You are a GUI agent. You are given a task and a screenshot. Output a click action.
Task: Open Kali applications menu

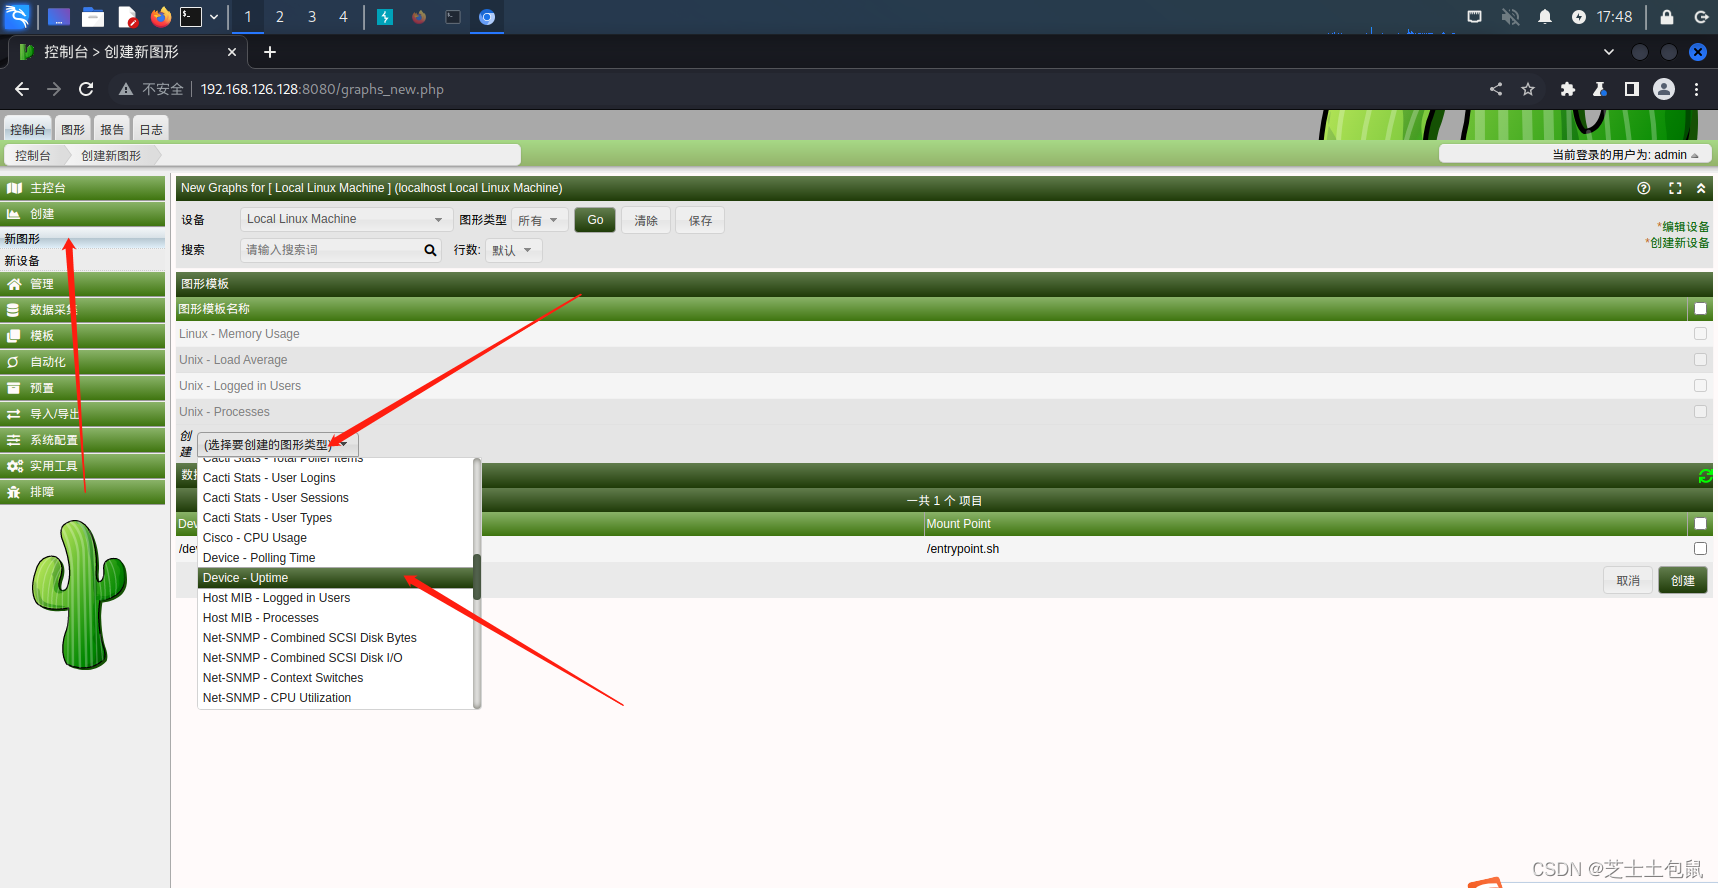click(x=18, y=17)
